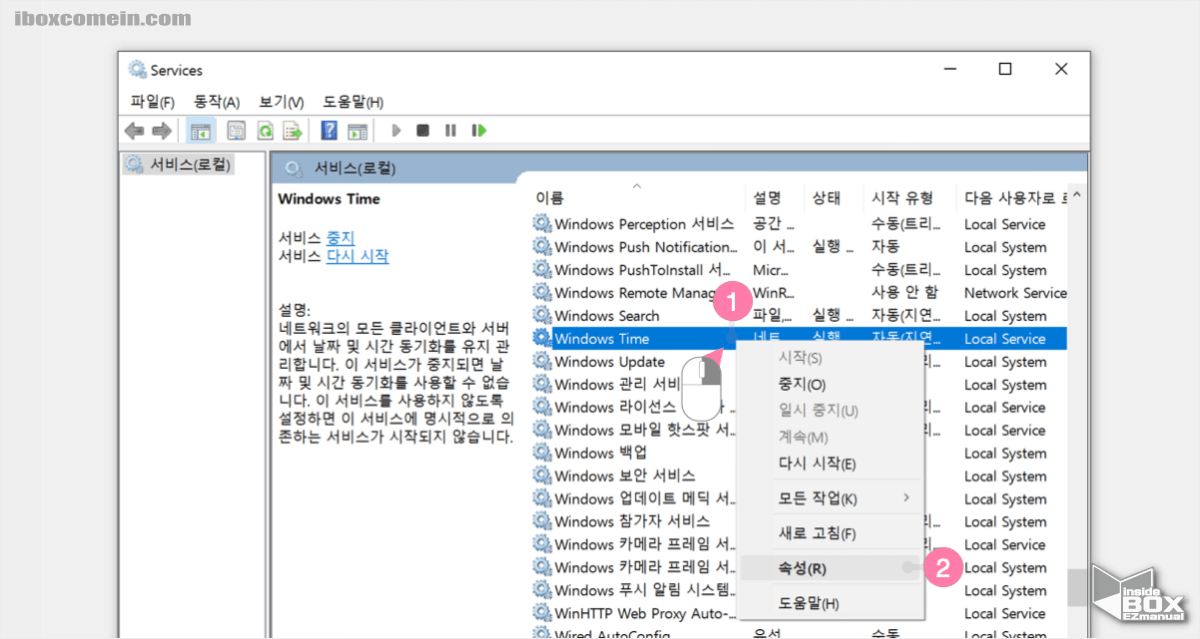Start the service using the play toolbar icon
This screenshot has width=1200, height=639.
coord(395,130)
